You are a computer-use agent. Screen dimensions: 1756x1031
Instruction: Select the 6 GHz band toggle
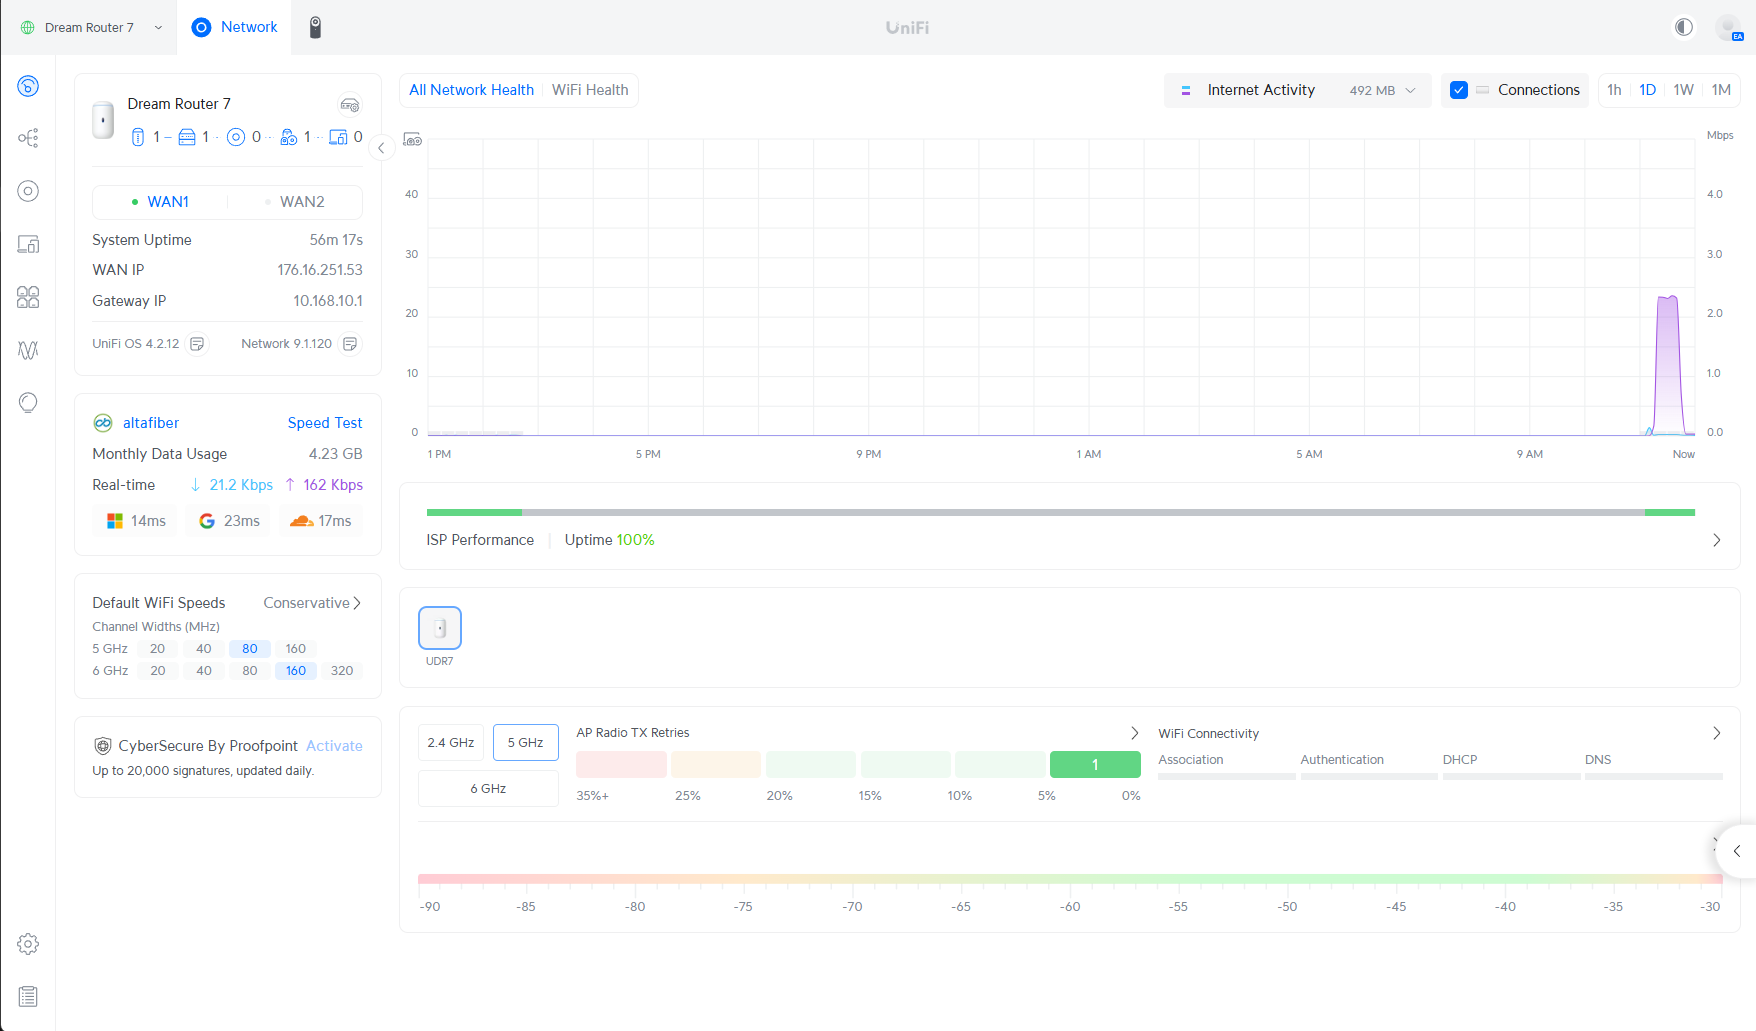(x=488, y=789)
